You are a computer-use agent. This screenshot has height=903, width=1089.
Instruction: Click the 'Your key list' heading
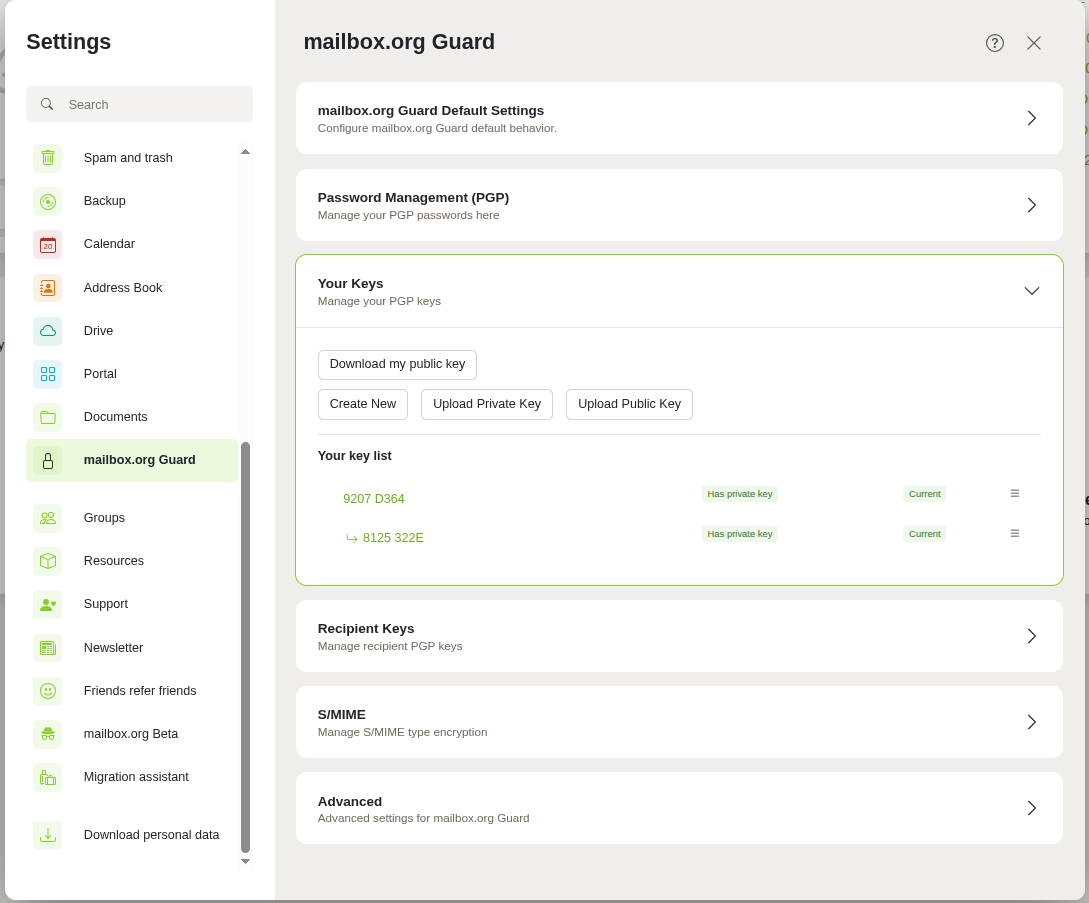(354, 456)
